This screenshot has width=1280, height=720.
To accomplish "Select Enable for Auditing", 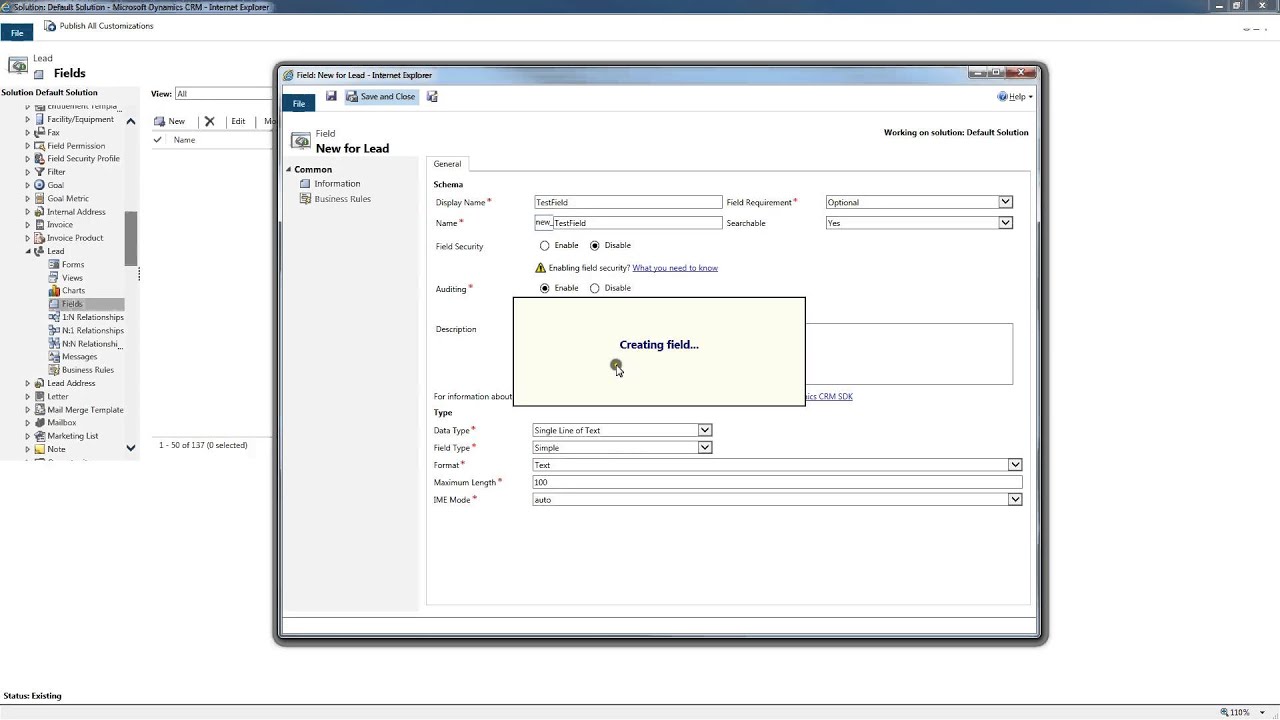I will point(544,288).
